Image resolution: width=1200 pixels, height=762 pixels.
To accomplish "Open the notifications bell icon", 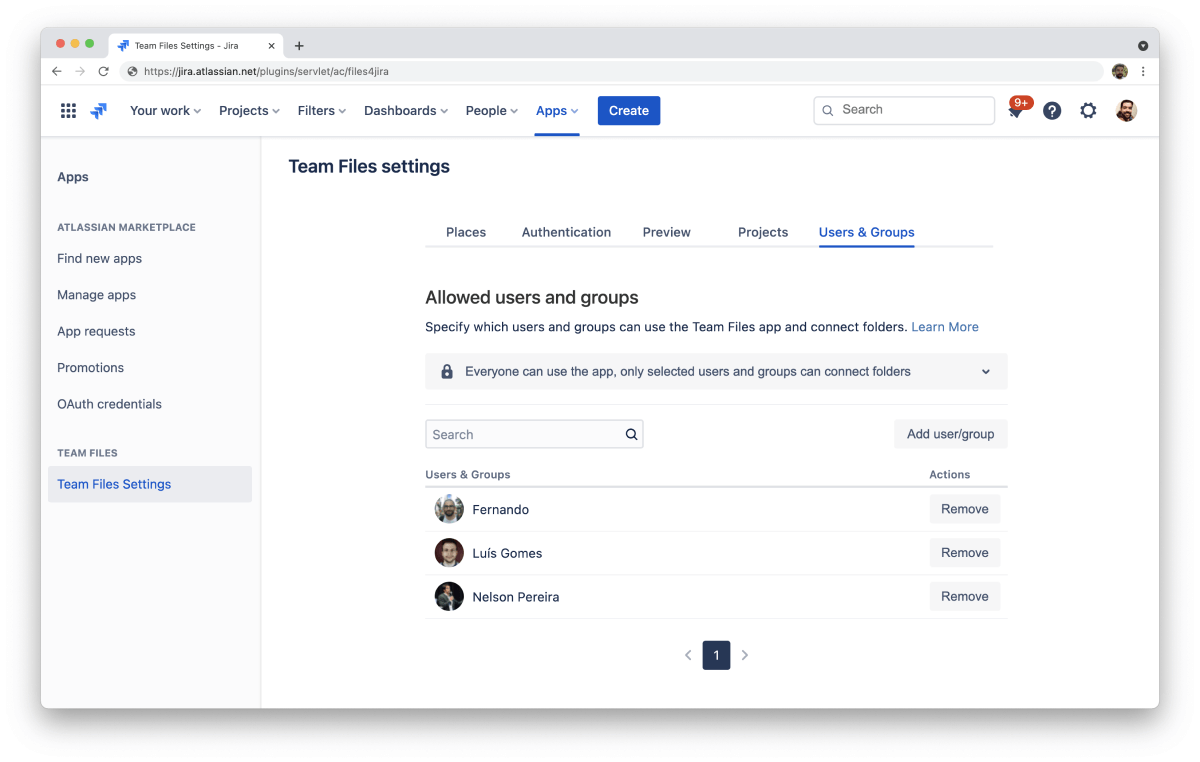I will [1016, 110].
